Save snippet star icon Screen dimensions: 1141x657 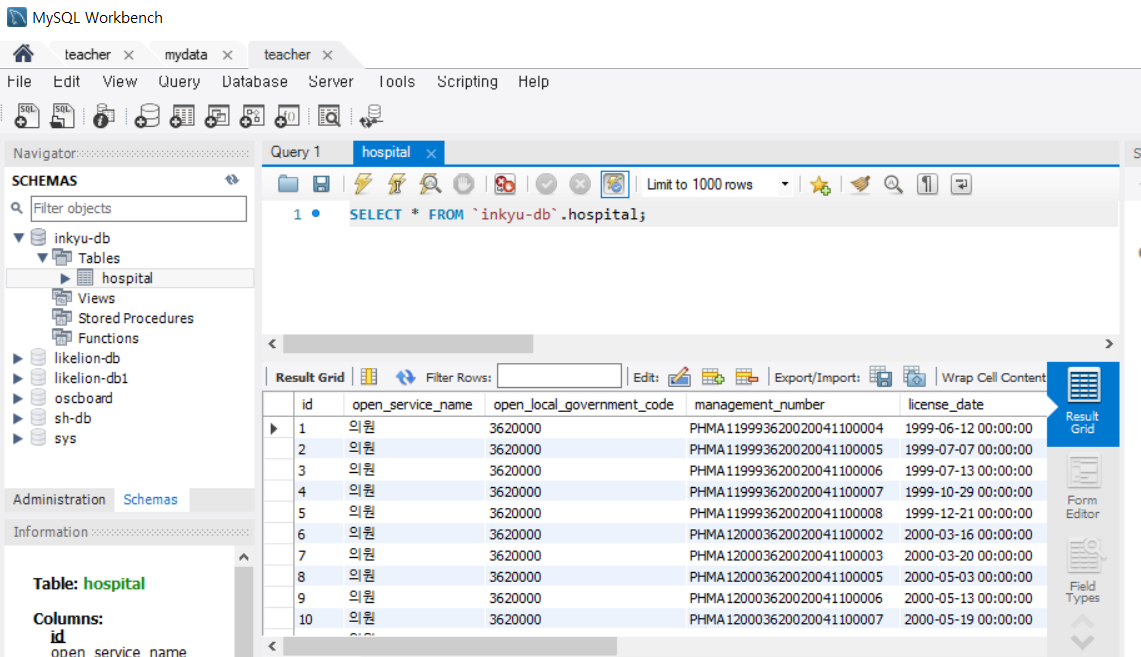(820, 185)
